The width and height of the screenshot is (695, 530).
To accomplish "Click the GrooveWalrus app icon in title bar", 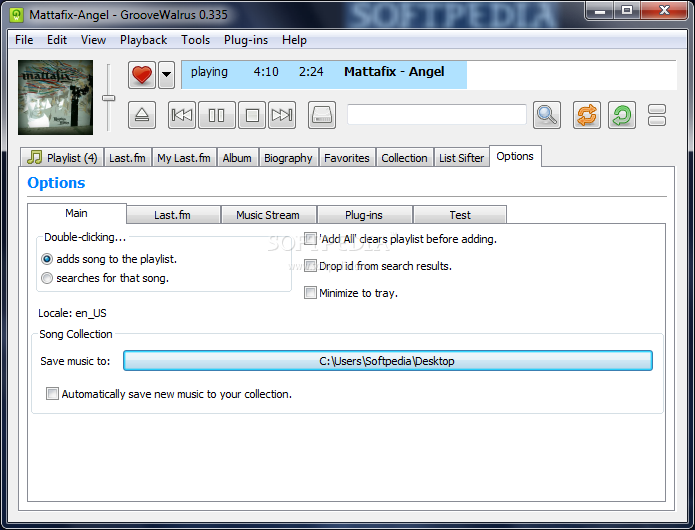I will (x=17, y=15).
